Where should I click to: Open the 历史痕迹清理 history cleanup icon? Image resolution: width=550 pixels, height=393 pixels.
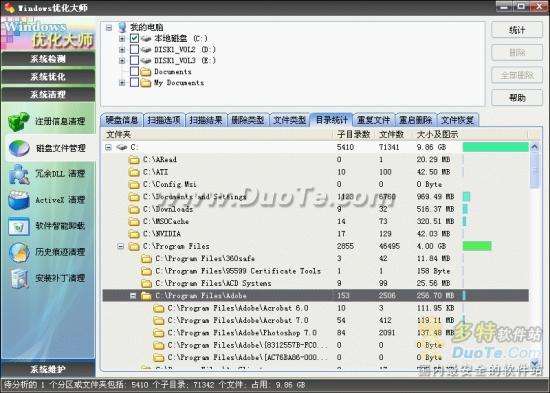19,252
